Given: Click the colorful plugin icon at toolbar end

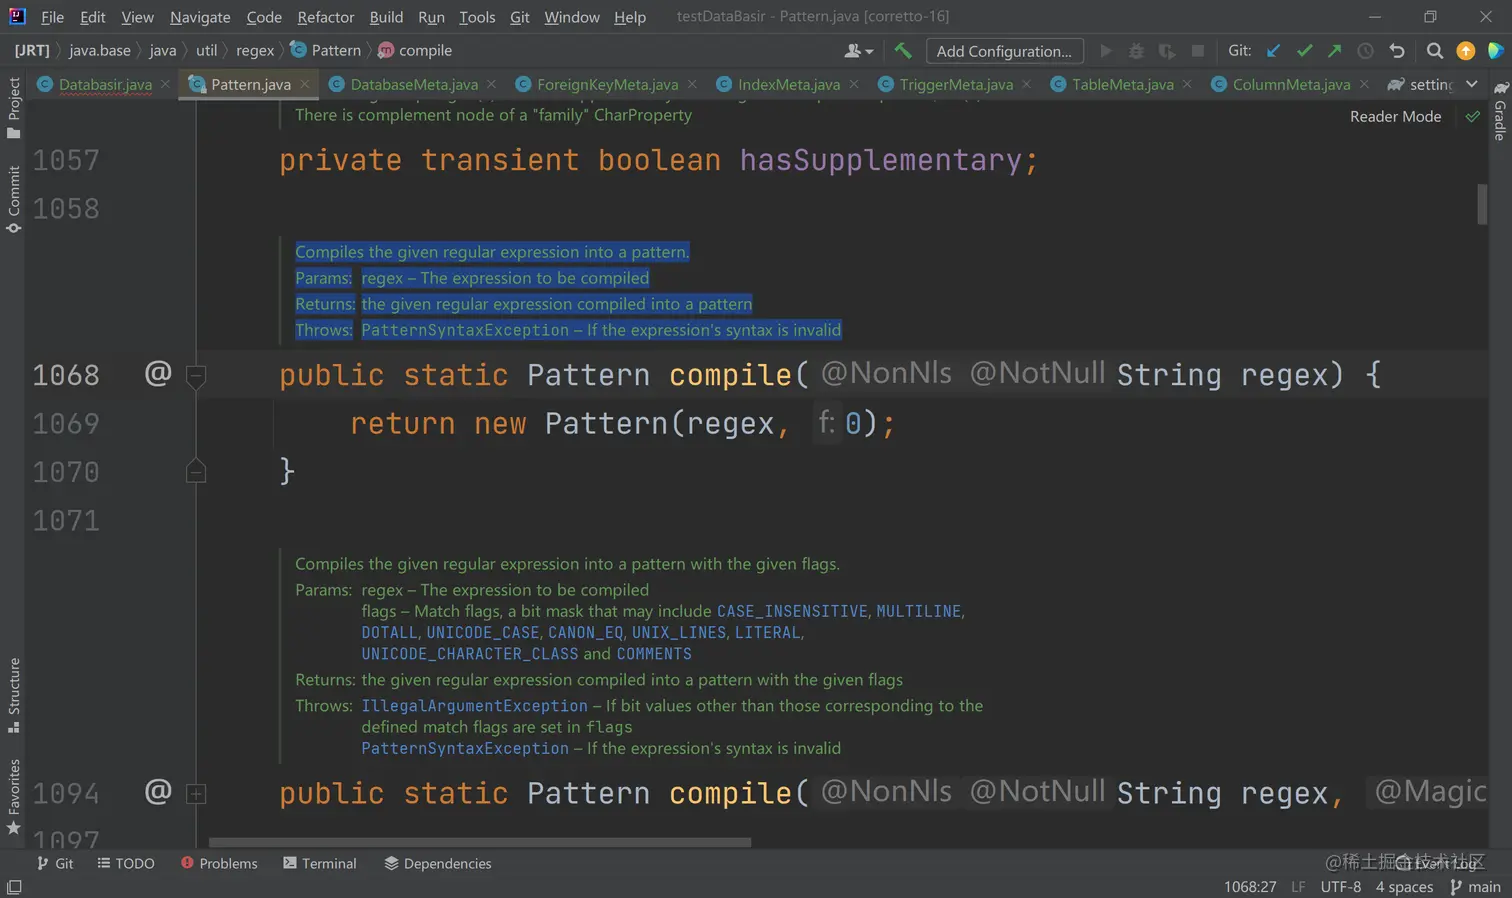Looking at the screenshot, I should pos(1495,50).
